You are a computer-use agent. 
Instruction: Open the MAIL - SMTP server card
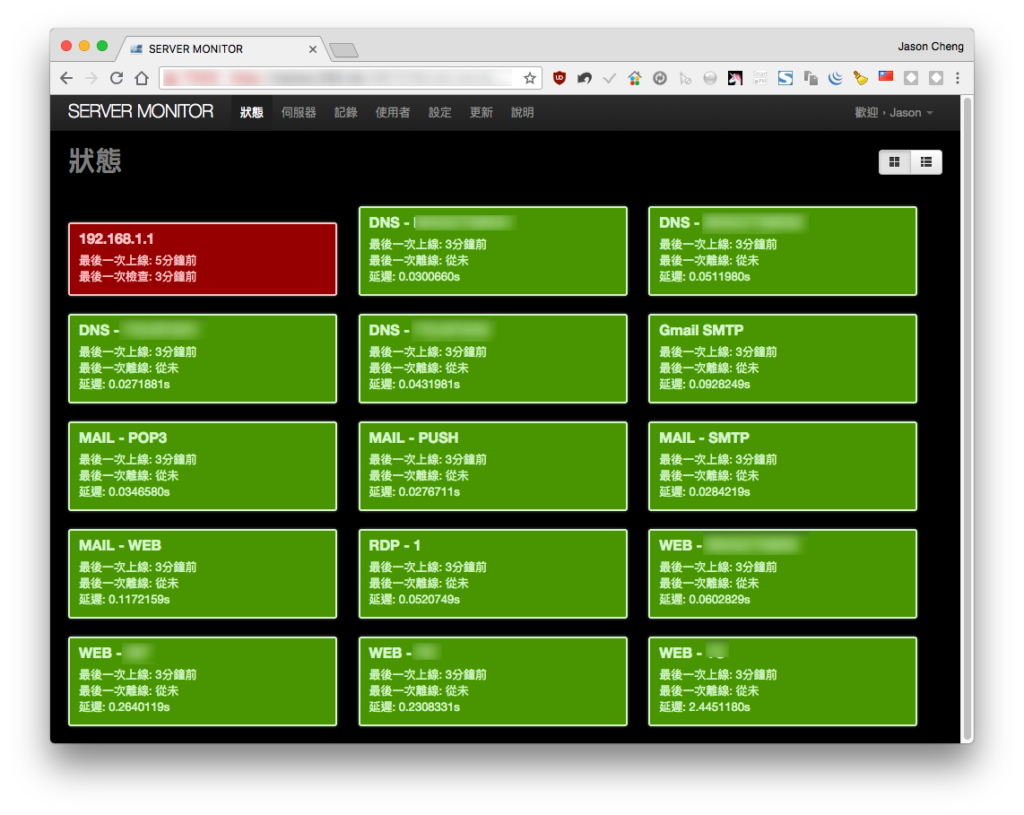[782, 466]
